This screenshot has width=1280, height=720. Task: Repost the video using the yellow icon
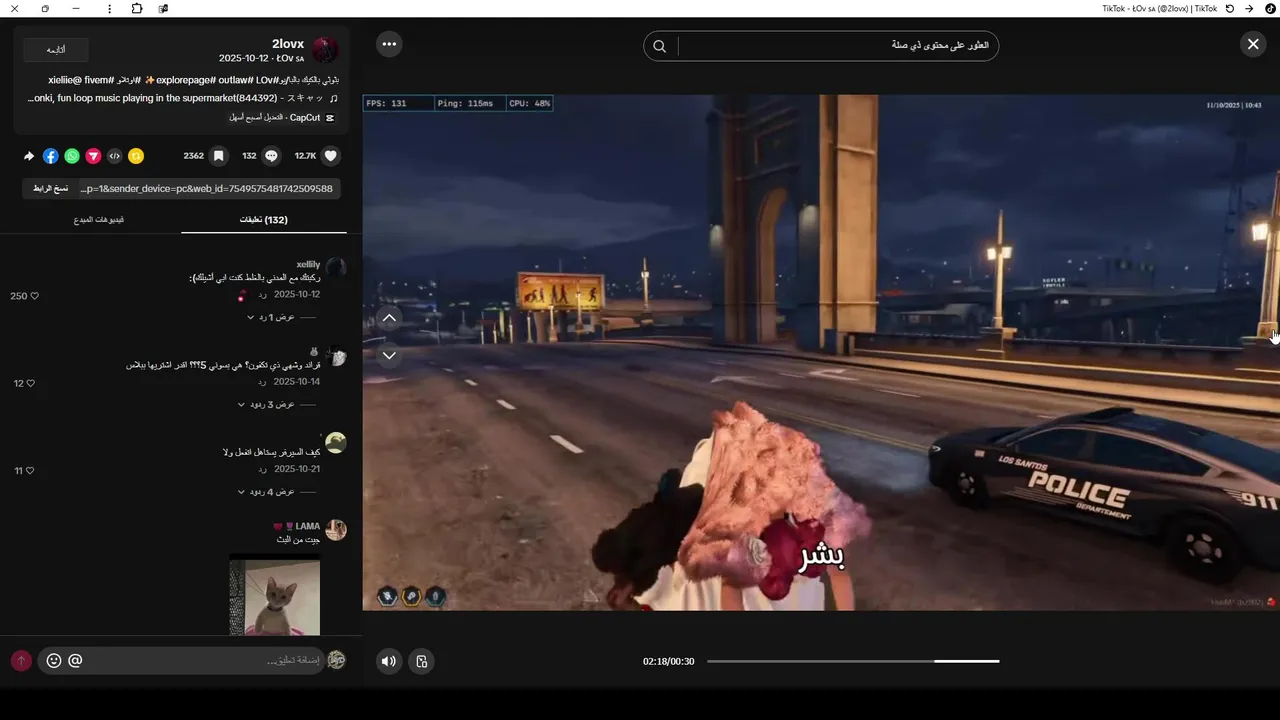coord(136,156)
